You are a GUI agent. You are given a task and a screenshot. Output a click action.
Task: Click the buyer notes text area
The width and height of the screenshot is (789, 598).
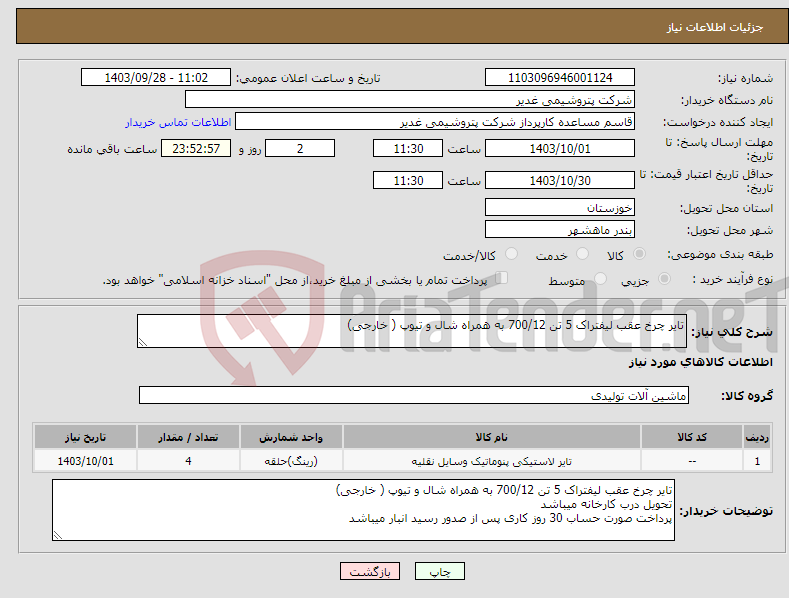coord(363,510)
